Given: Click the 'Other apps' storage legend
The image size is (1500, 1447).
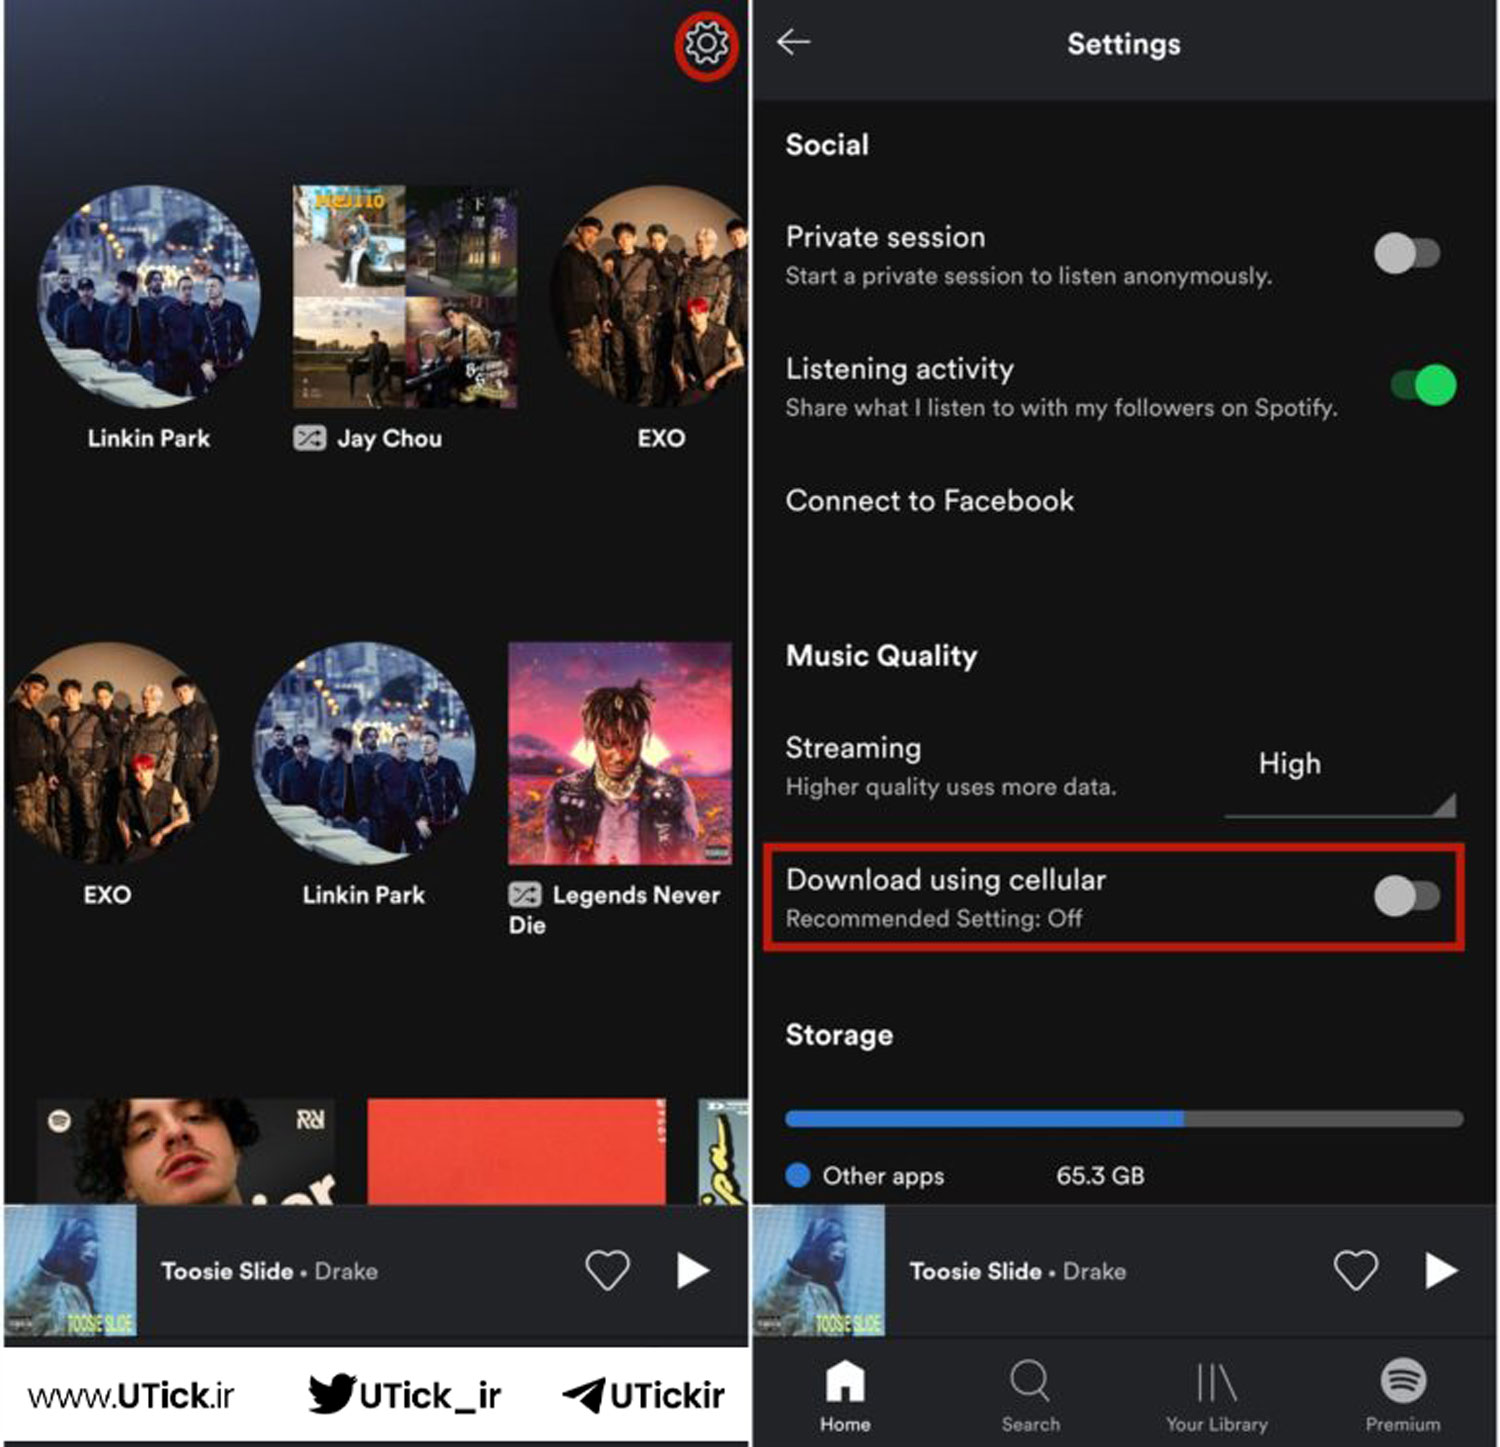Looking at the screenshot, I should click(865, 1175).
